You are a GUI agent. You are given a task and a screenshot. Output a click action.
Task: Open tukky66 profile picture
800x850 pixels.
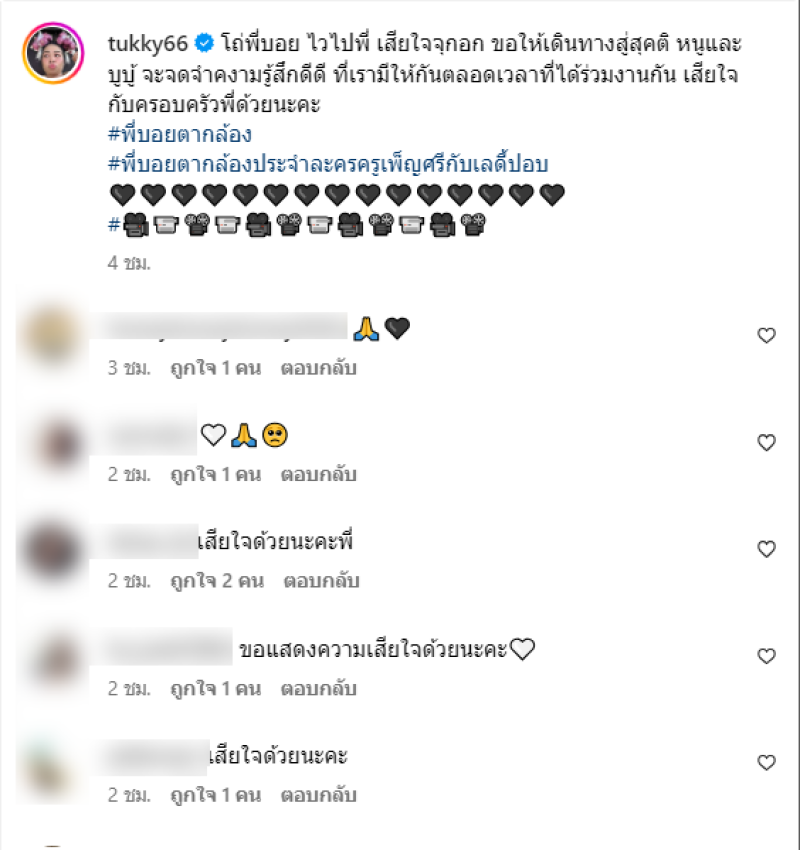pyautogui.click(x=53, y=53)
